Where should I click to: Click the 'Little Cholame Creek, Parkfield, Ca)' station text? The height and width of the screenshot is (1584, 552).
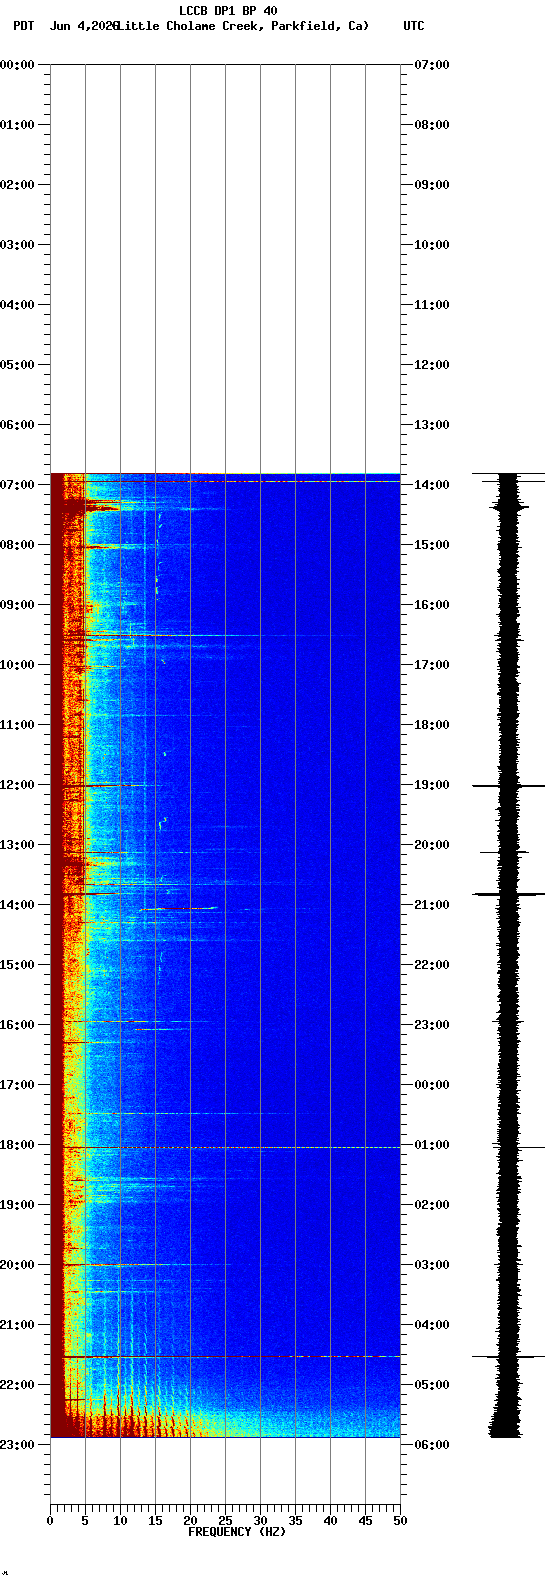tap(243, 26)
